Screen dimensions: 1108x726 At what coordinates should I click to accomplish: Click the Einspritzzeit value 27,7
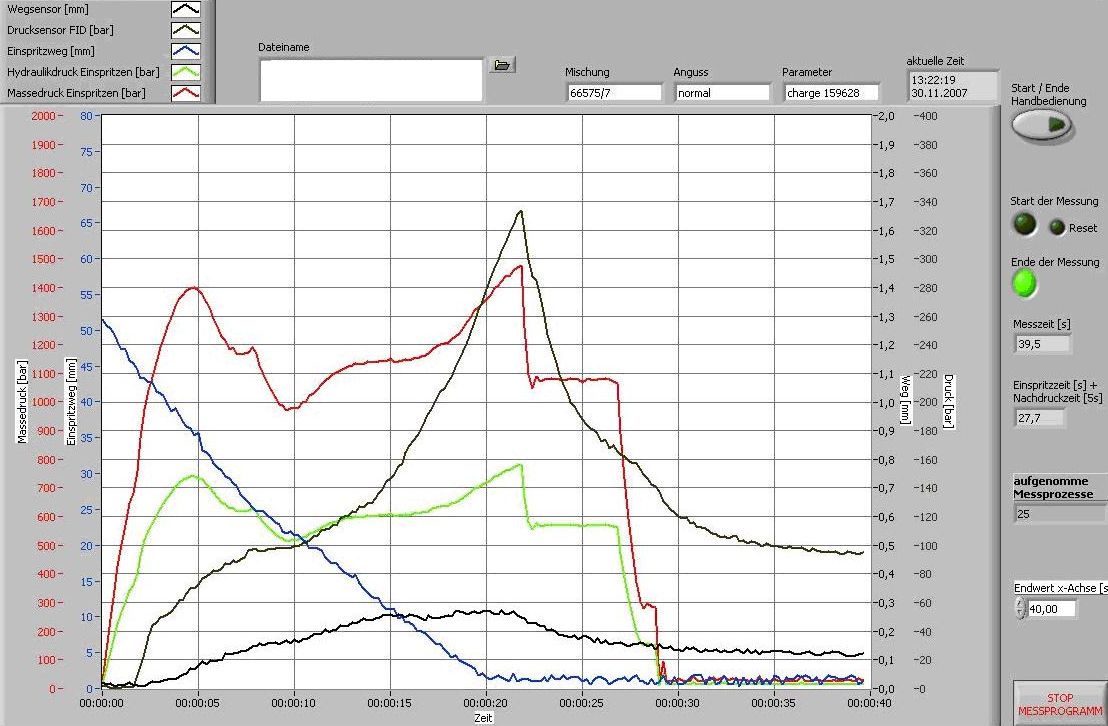1039,418
